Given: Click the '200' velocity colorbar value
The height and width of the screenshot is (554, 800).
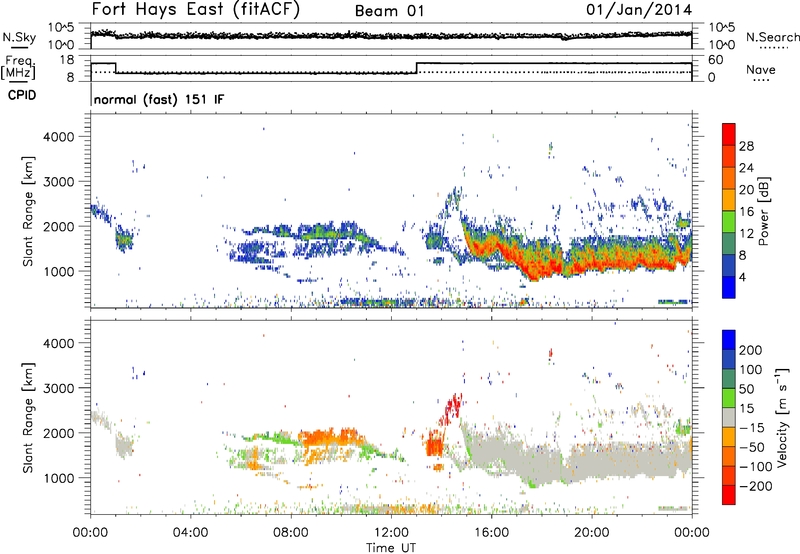Looking at the screenshot, I should click(751, 350).
